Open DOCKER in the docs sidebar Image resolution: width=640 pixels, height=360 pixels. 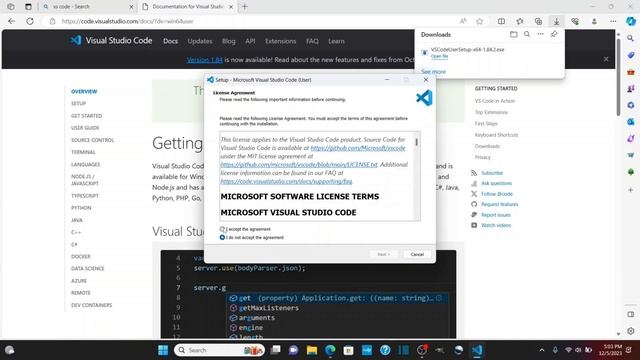pos(81,257)
